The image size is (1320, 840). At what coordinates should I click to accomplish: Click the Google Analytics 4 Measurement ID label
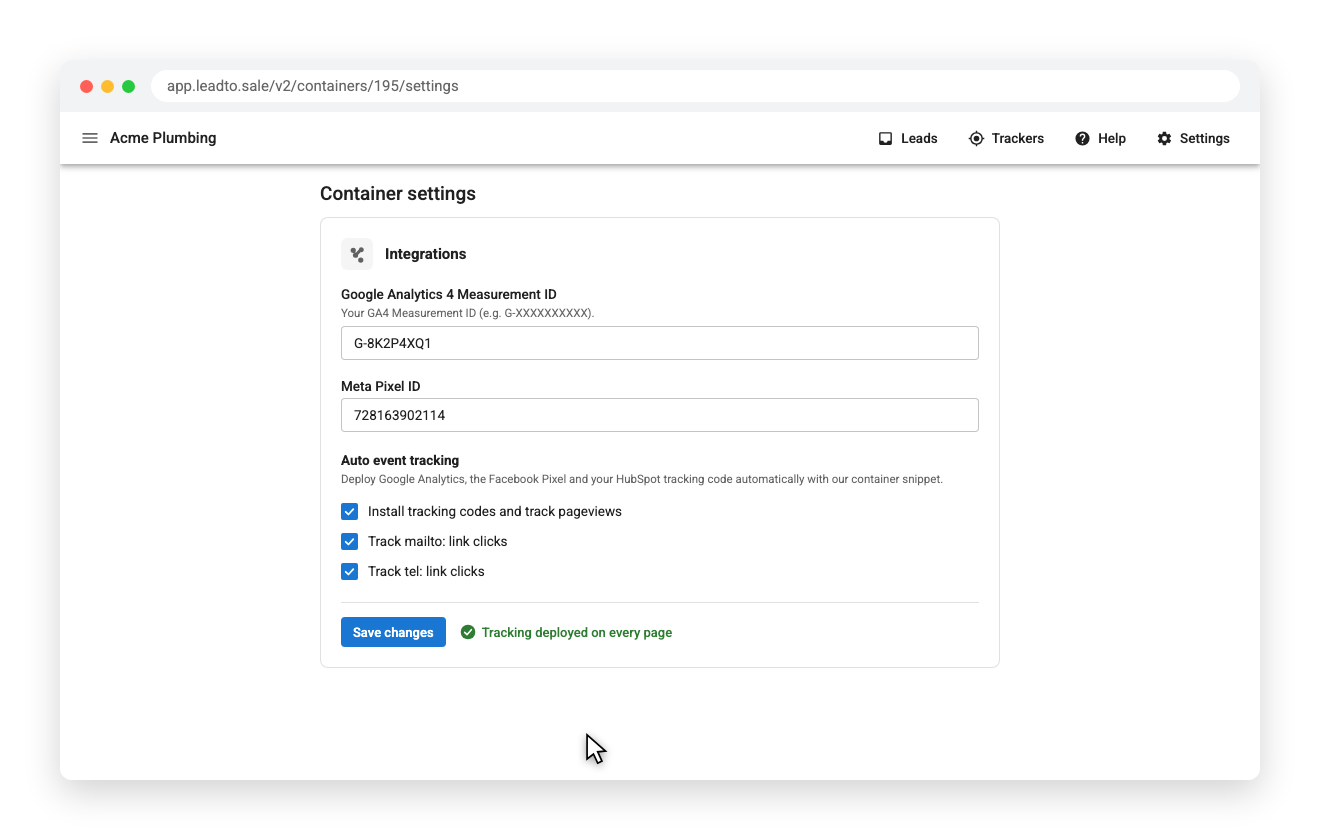[449, 294]
